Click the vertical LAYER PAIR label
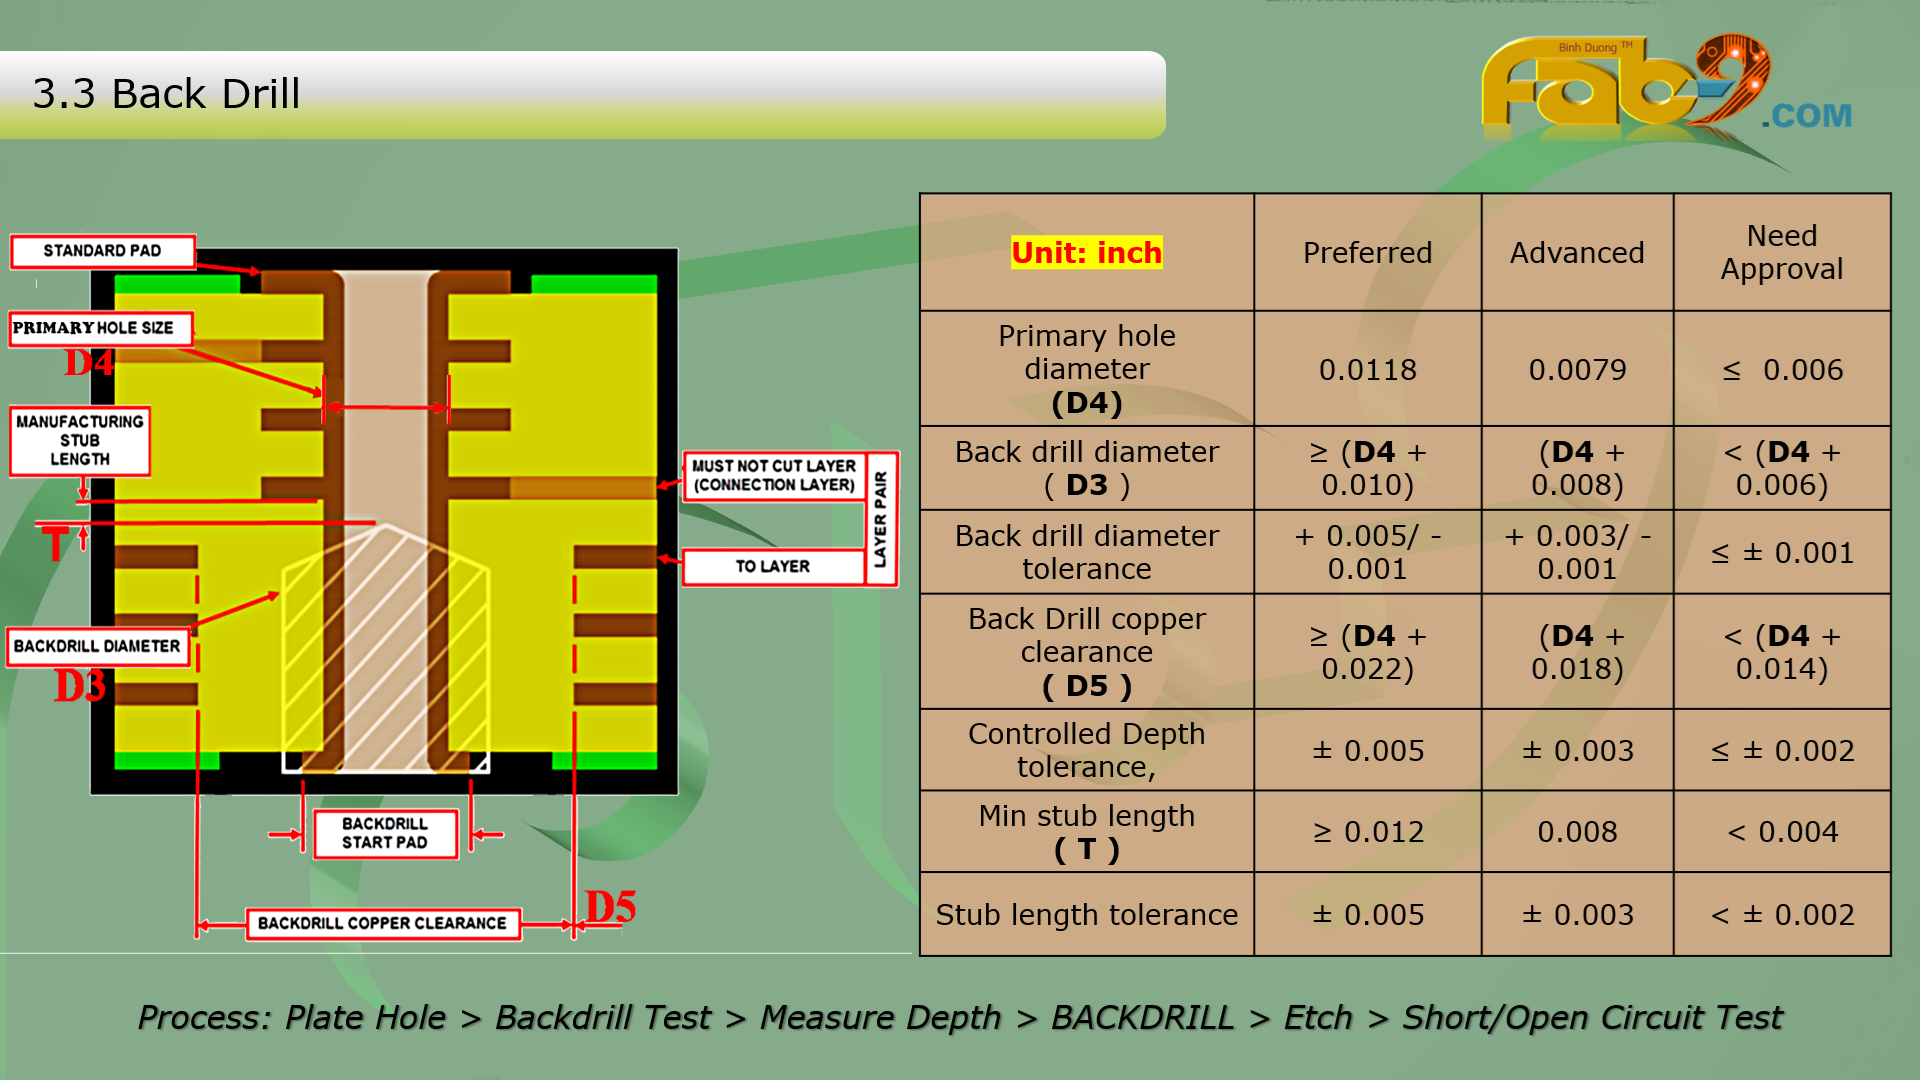 click(x=880, y=519)
